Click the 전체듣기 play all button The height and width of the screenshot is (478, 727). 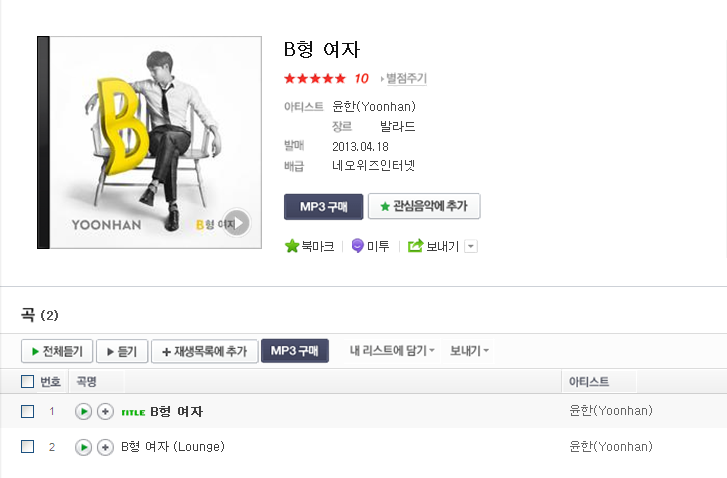click(x=57, y=351)
